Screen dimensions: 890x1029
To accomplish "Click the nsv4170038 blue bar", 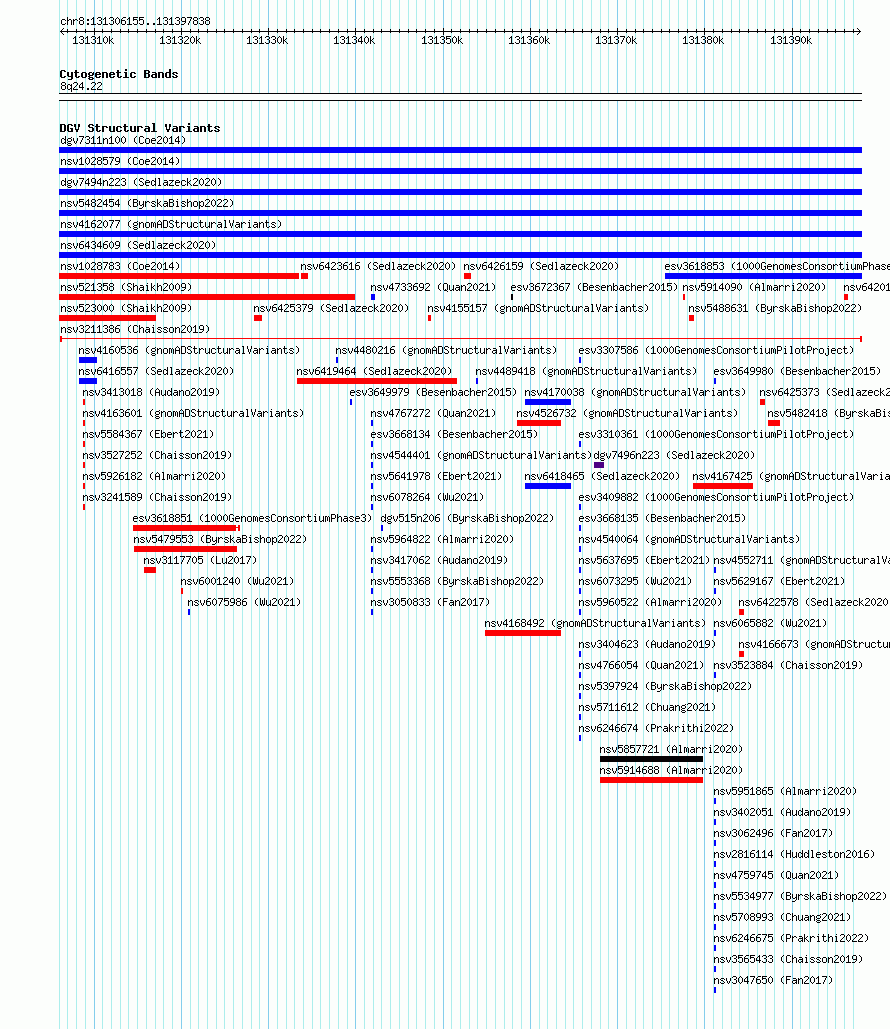I will click(x=548, y=402).
